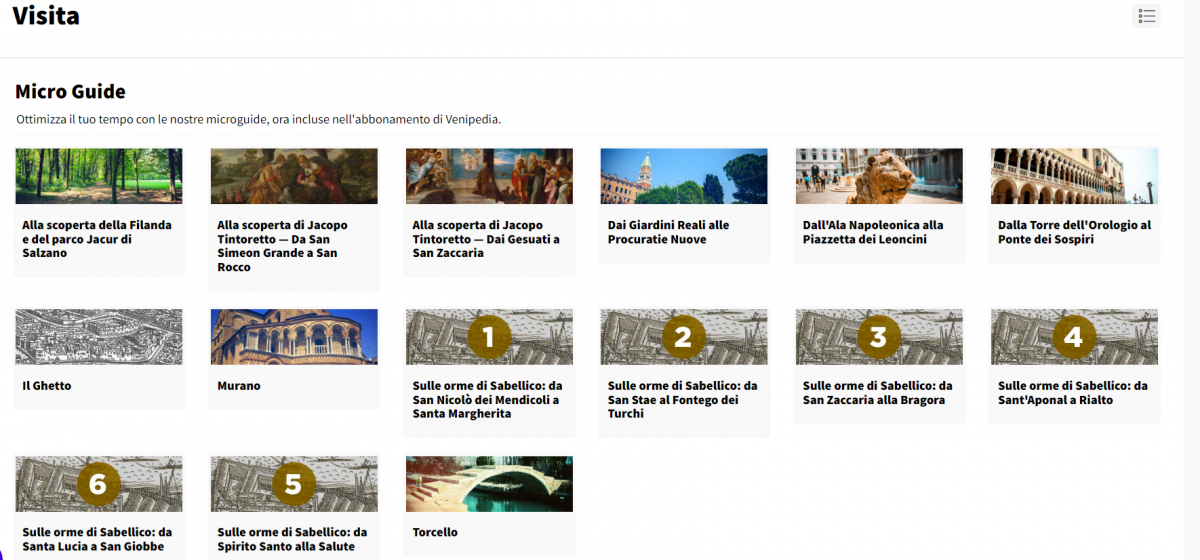Screen dimensions: 1200x560
Task: Click the Torcello bridge photo thumbnail
Action: 489,484
